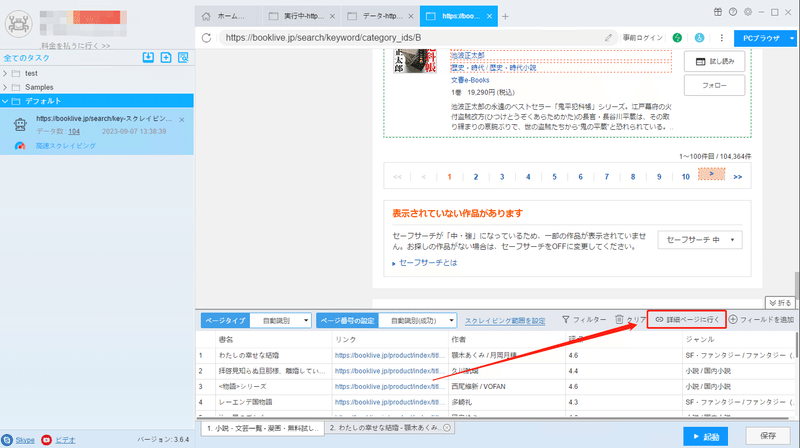Viewport: 800px width, 448px height.
Task: Click the data count 104 link
Action: (x=74, y=132)
